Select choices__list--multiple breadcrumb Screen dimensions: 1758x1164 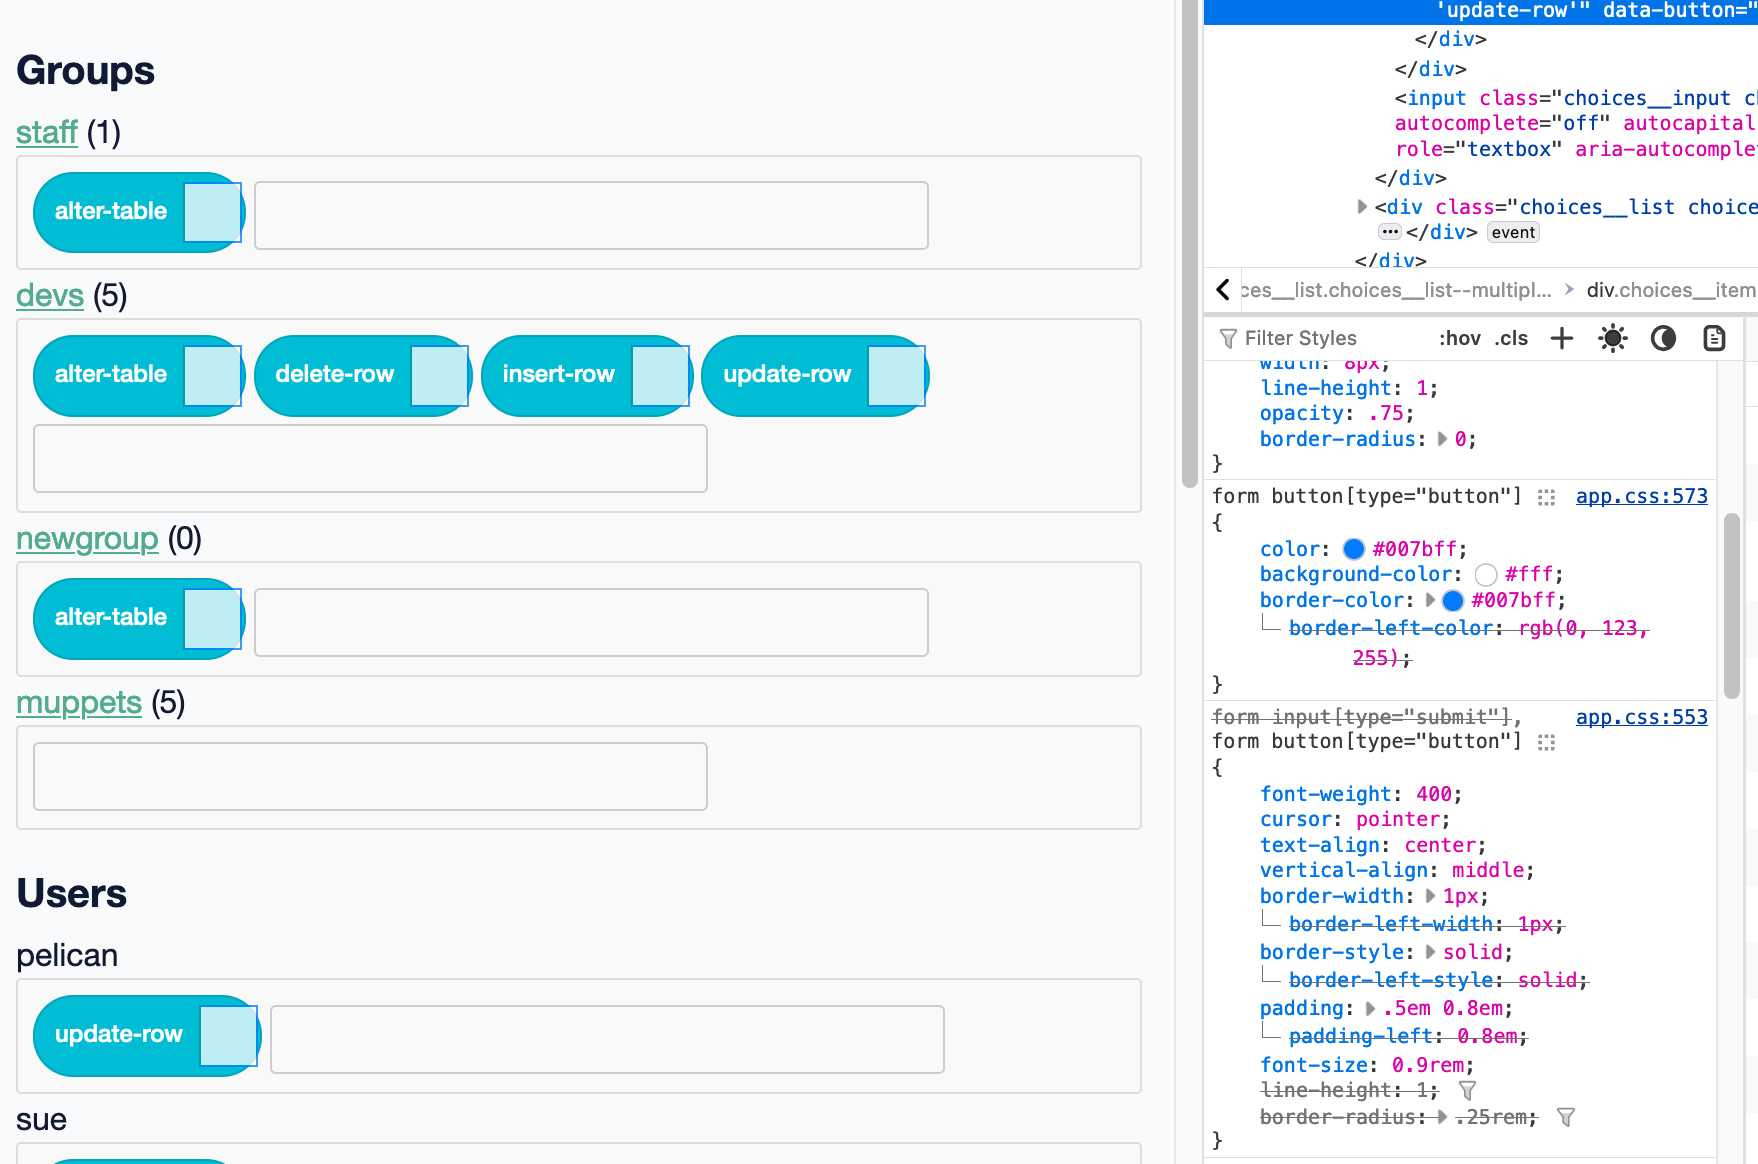1396,290
